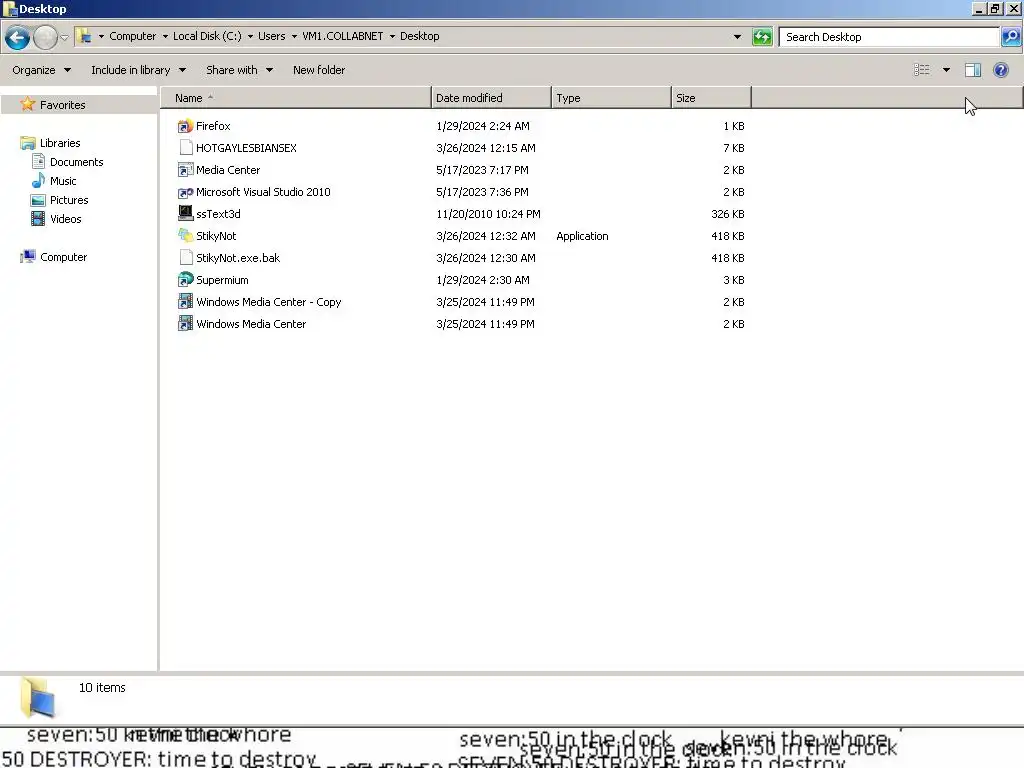Click the New folder button

tap(319, 70)
